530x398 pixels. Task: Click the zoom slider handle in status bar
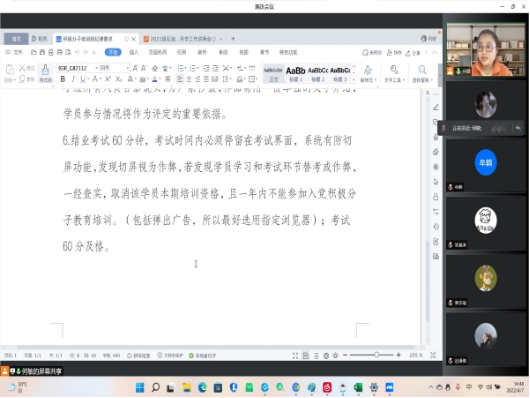pos(376,355)
